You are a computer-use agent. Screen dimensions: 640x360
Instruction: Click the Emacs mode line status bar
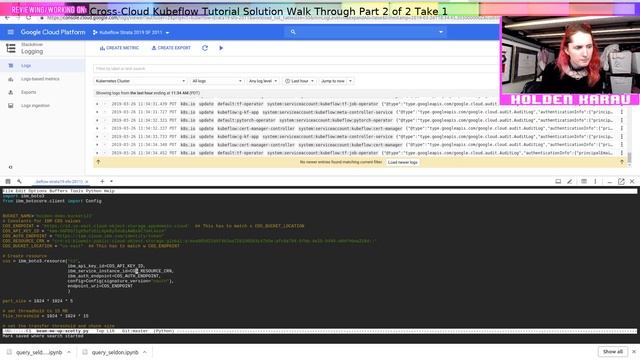pyautogui.click(x=320, y=331)
